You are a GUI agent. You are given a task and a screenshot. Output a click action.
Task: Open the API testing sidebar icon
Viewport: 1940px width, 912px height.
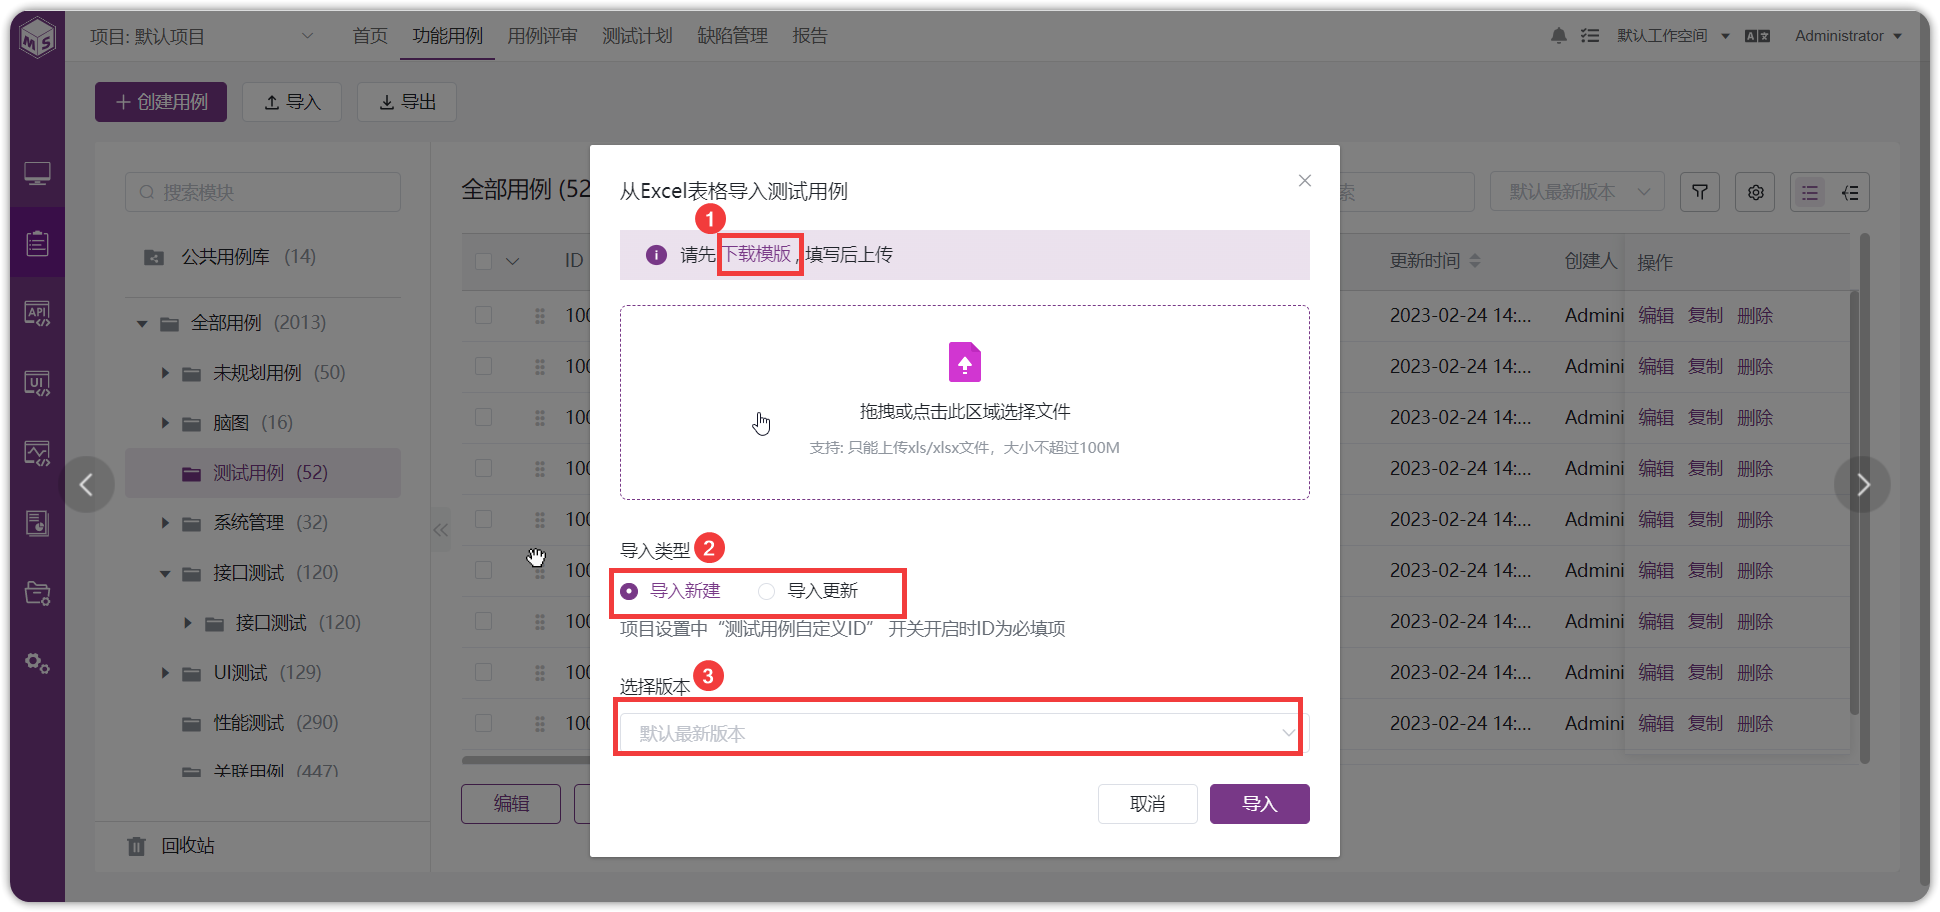coord(38,313)
